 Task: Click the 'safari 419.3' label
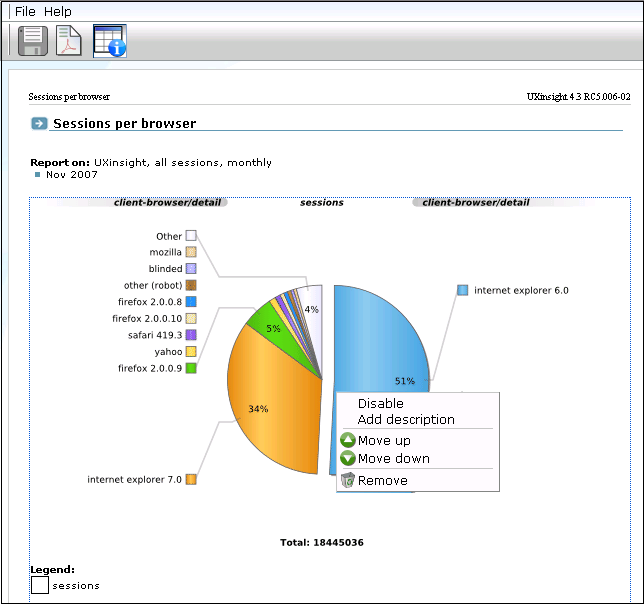coord(155,335)
